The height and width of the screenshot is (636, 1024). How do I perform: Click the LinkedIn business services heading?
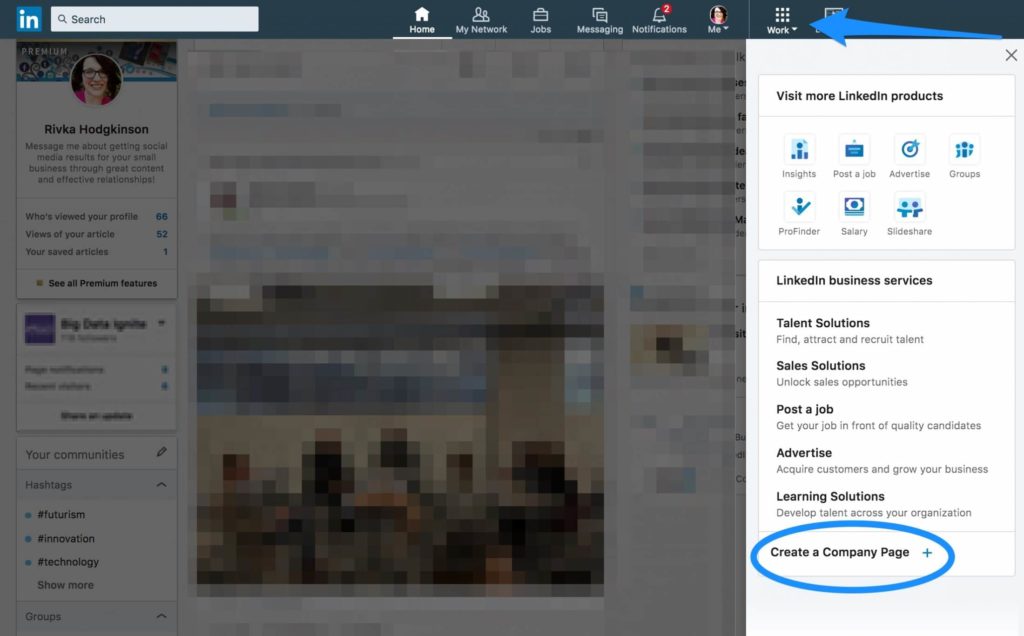point(854,280)
